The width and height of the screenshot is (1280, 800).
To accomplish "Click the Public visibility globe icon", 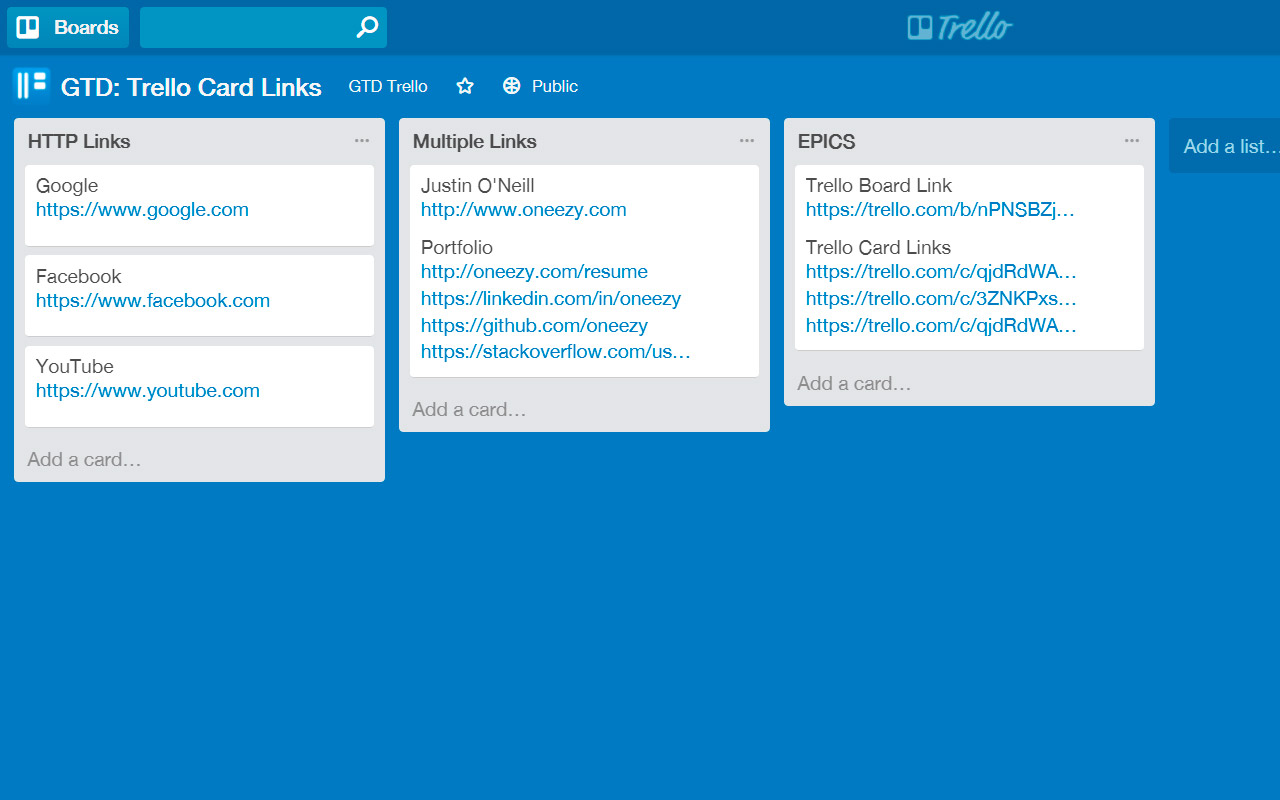I will [512, 86].
